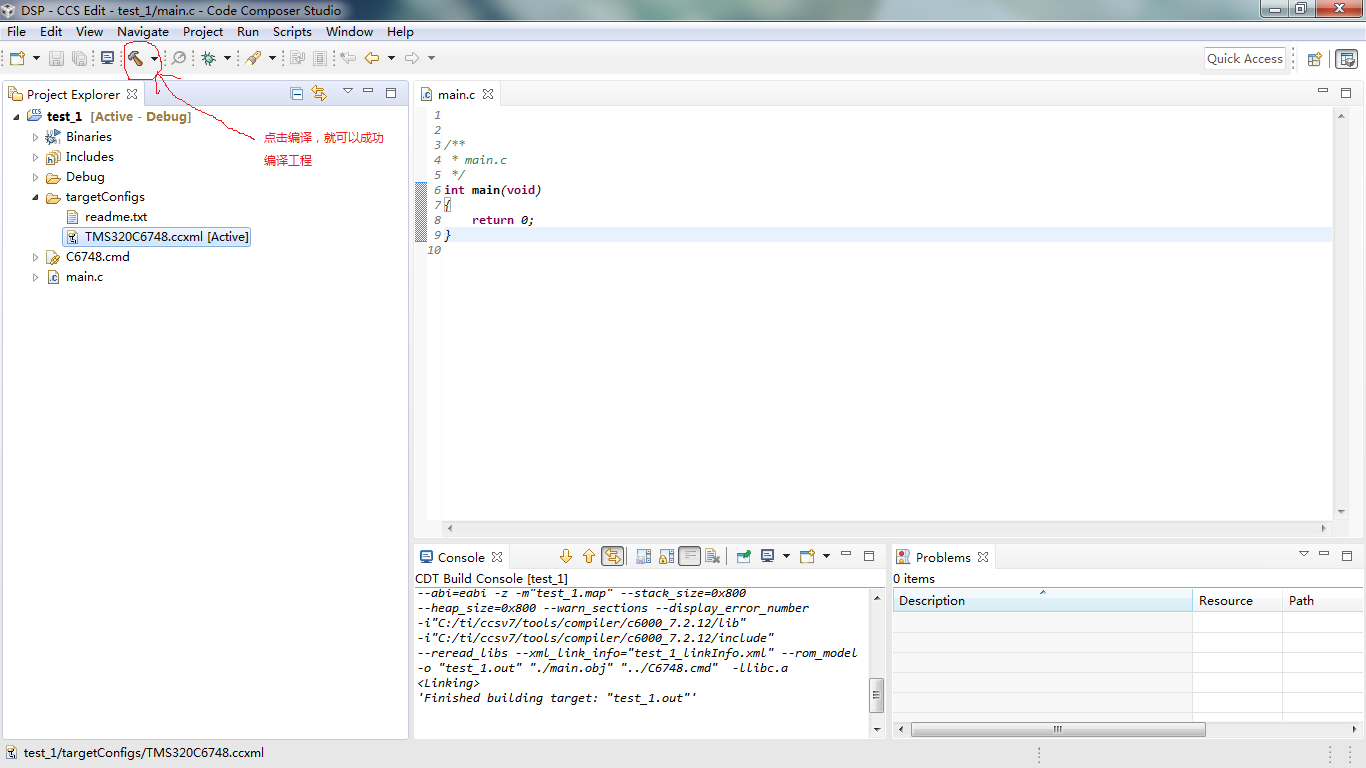Toggle Link with Editor in Project Explorer
This screenshot has height=768, width=1366.
(319, 93)
